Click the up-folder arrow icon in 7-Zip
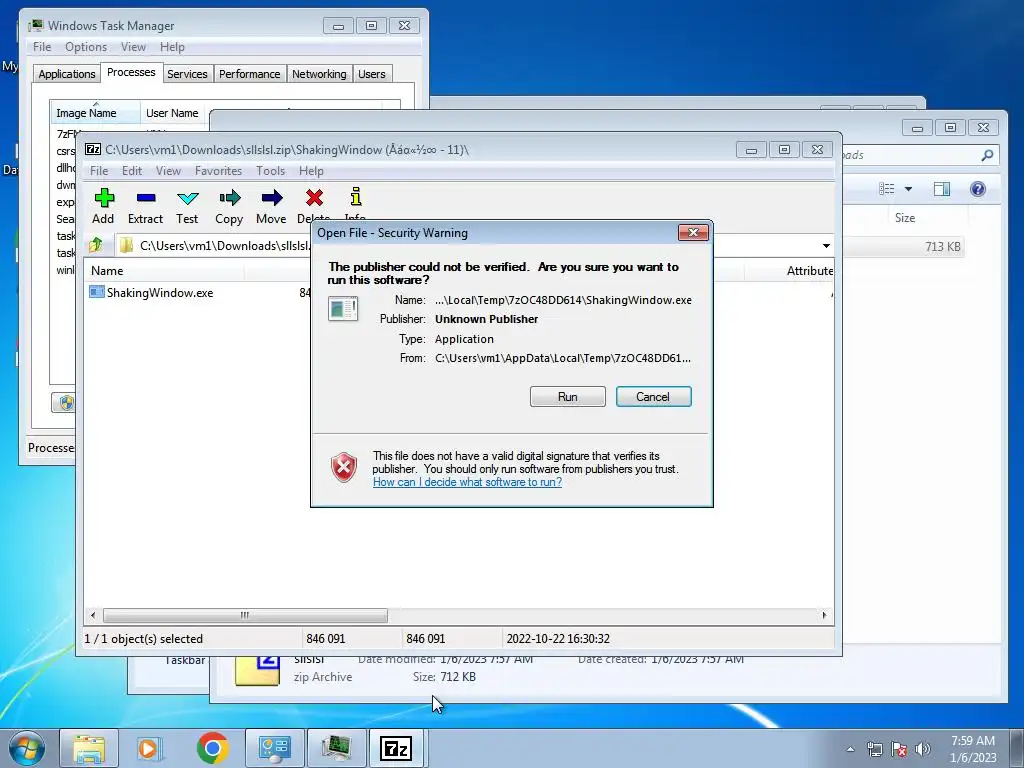Screen dimensions: 1024x768 pos(96,245)
